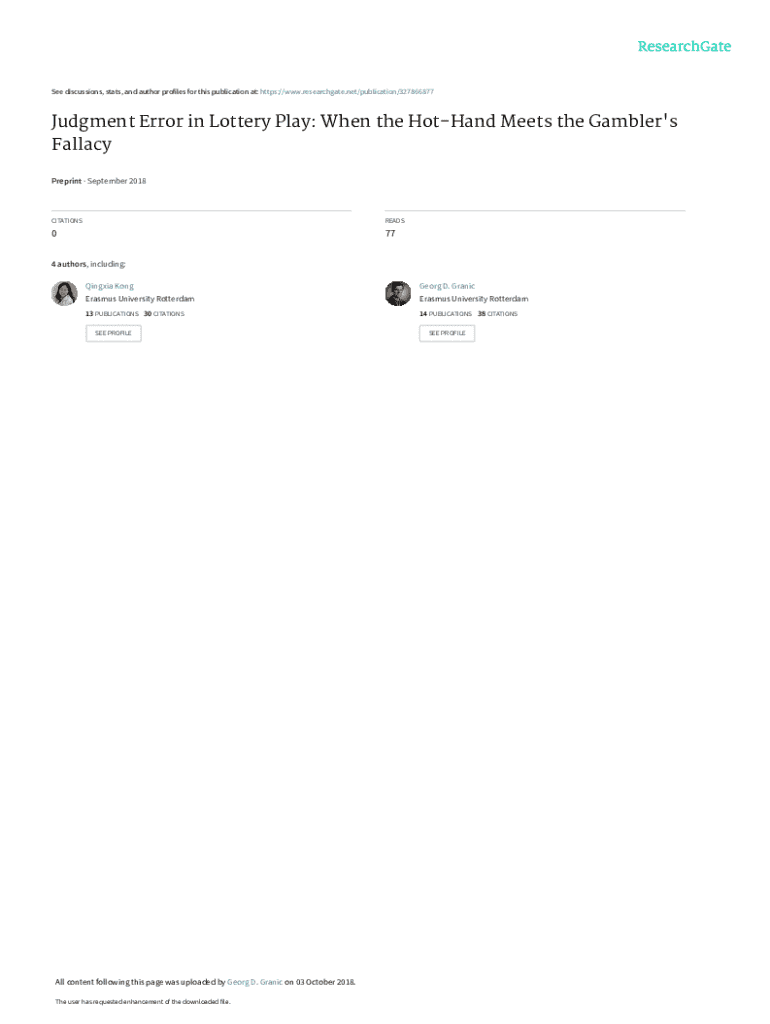Click the Preprint label above the stats
This screenshot has height=1024, width=770.
[x=66, y=181]
